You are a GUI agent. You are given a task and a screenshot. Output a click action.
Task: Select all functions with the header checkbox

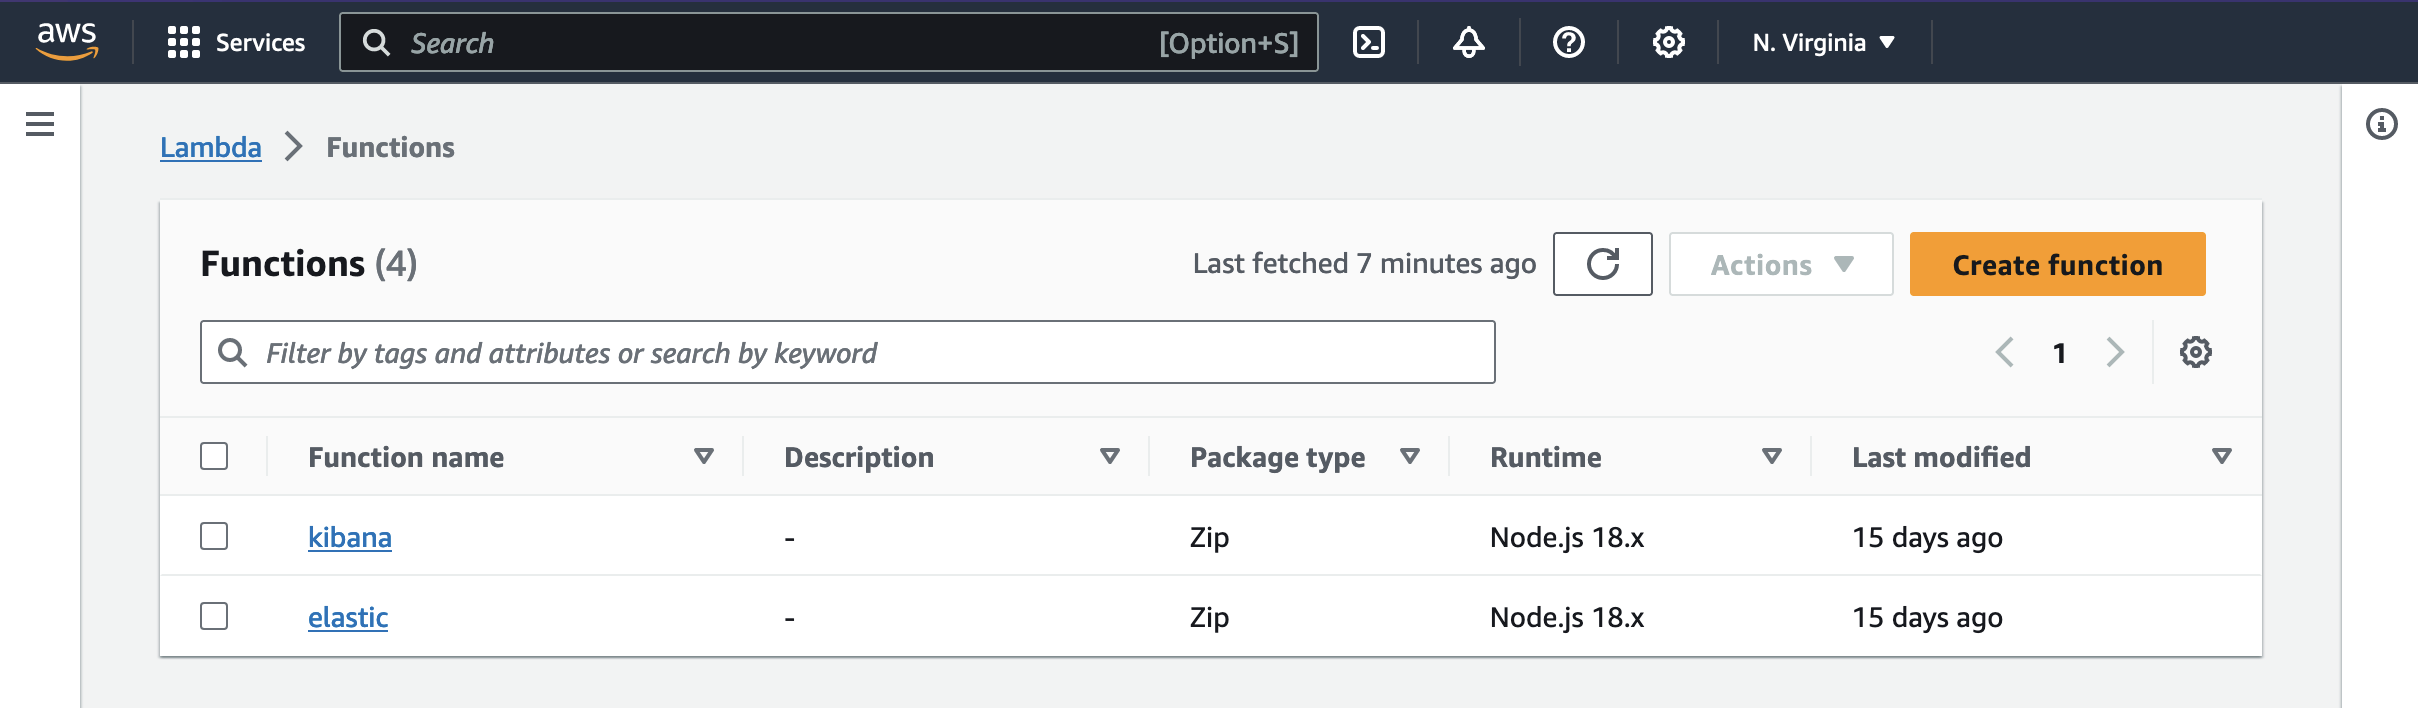214,456
